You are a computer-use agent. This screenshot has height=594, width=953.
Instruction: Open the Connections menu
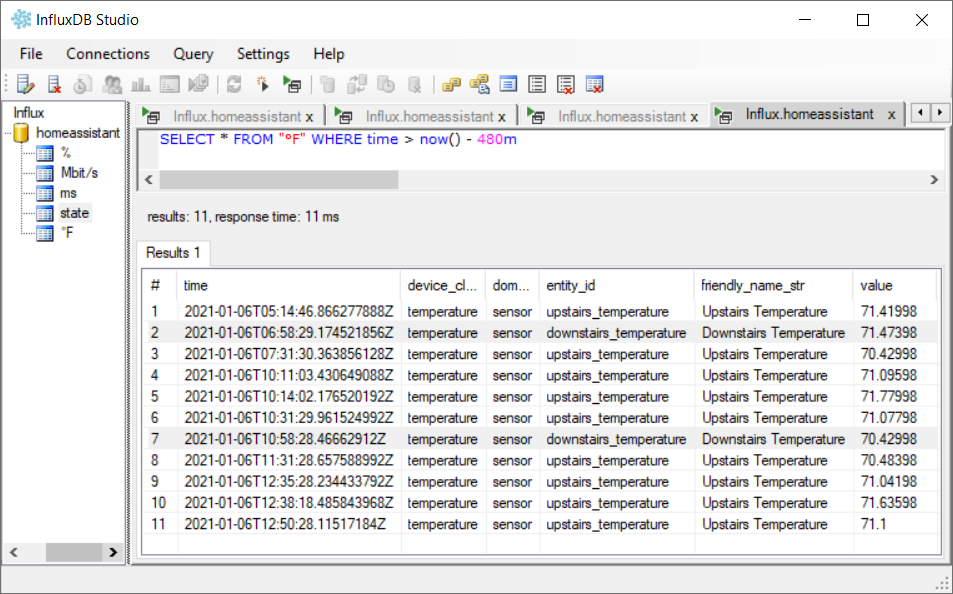(107, 54)
